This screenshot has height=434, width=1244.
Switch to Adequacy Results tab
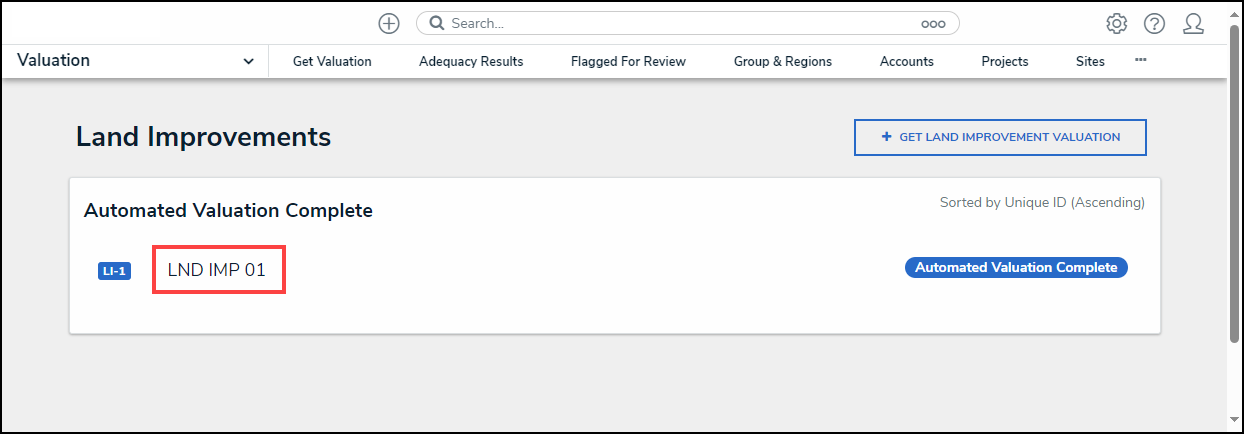471,61
